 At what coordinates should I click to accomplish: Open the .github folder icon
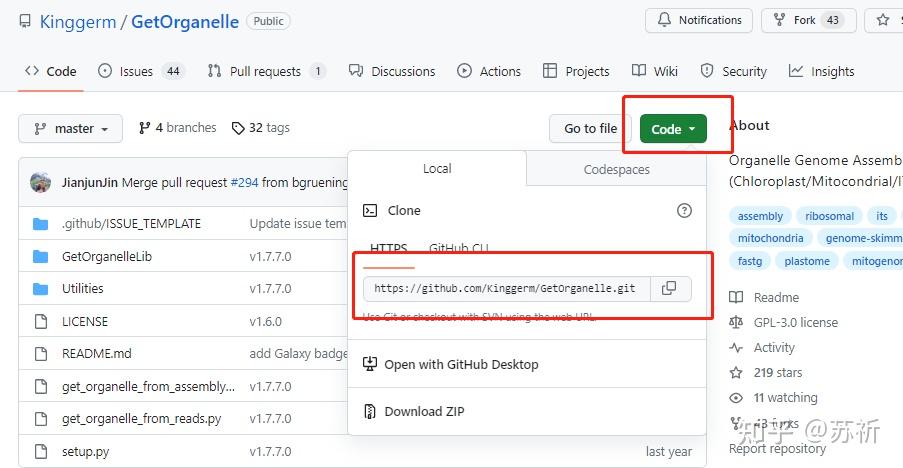[x=41, y=224]
